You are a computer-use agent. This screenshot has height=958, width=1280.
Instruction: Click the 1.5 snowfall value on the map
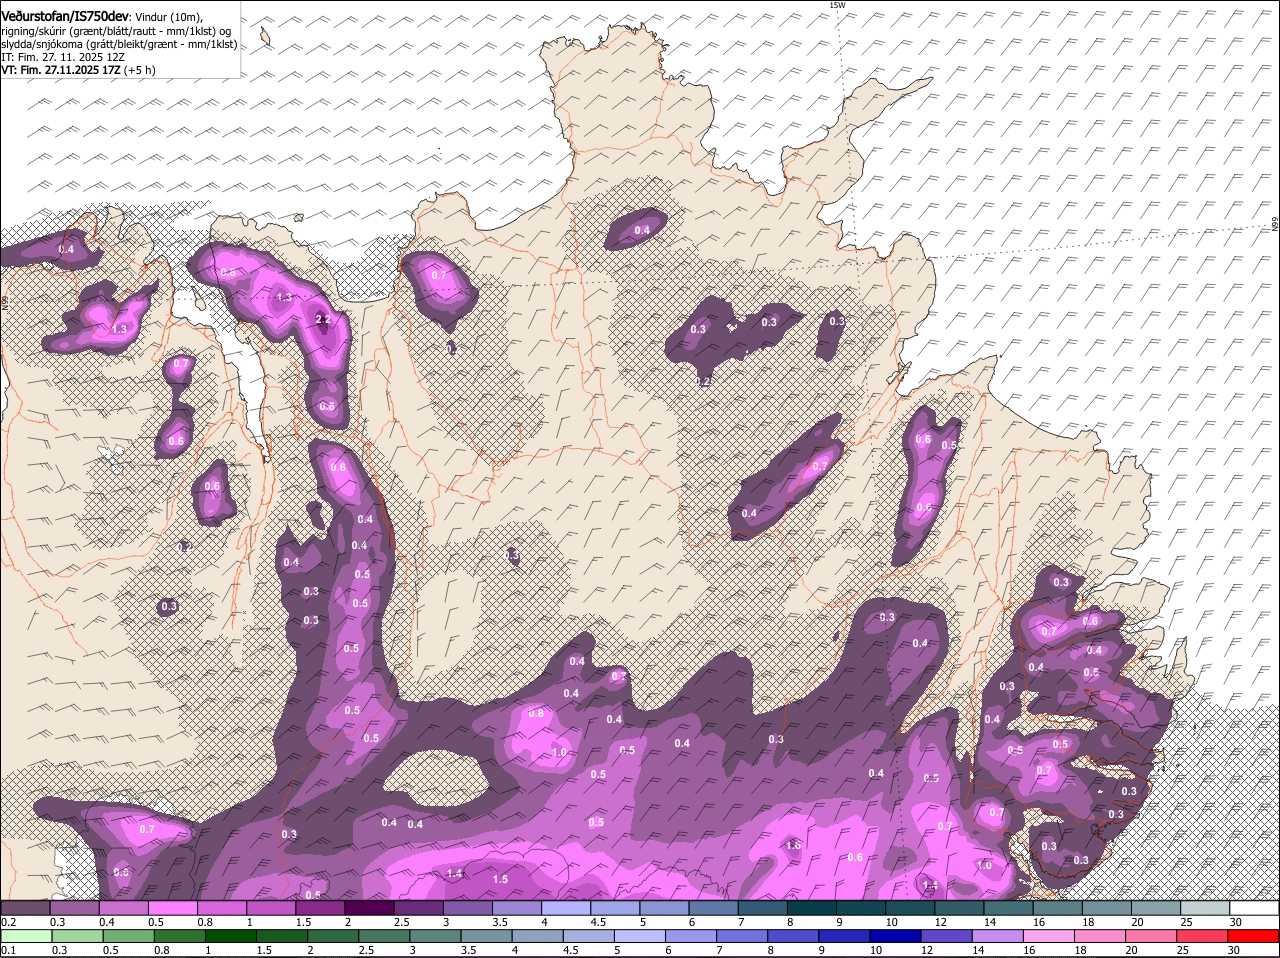(x=500, y=879)
